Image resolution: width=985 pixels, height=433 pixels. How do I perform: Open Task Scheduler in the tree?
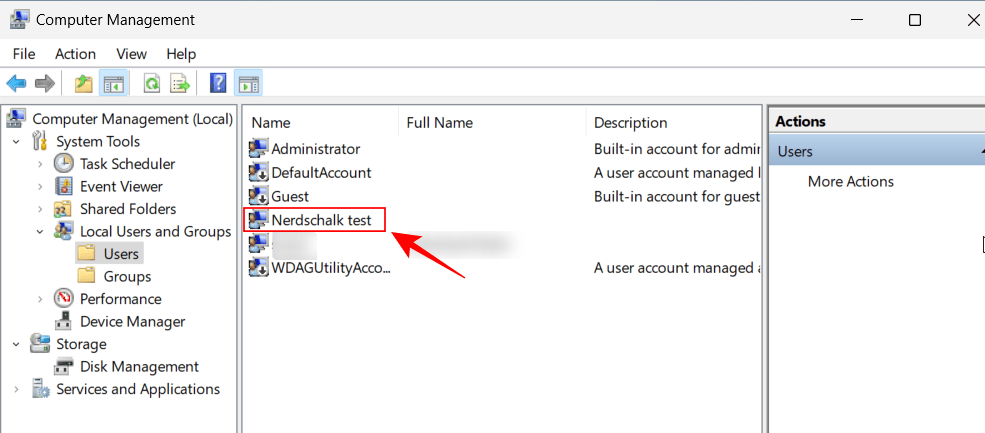pos(127,164)
